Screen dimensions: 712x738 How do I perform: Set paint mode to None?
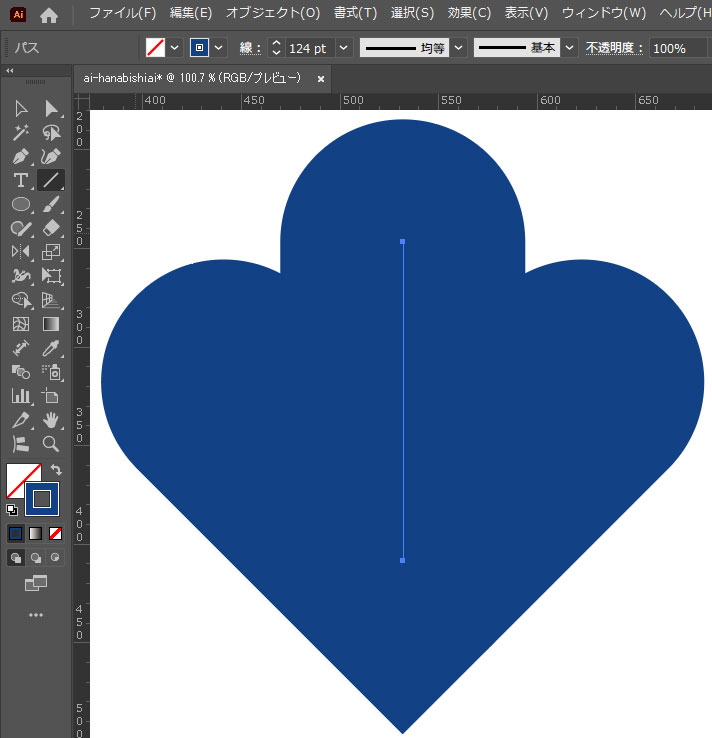click(x=56, y=533)
